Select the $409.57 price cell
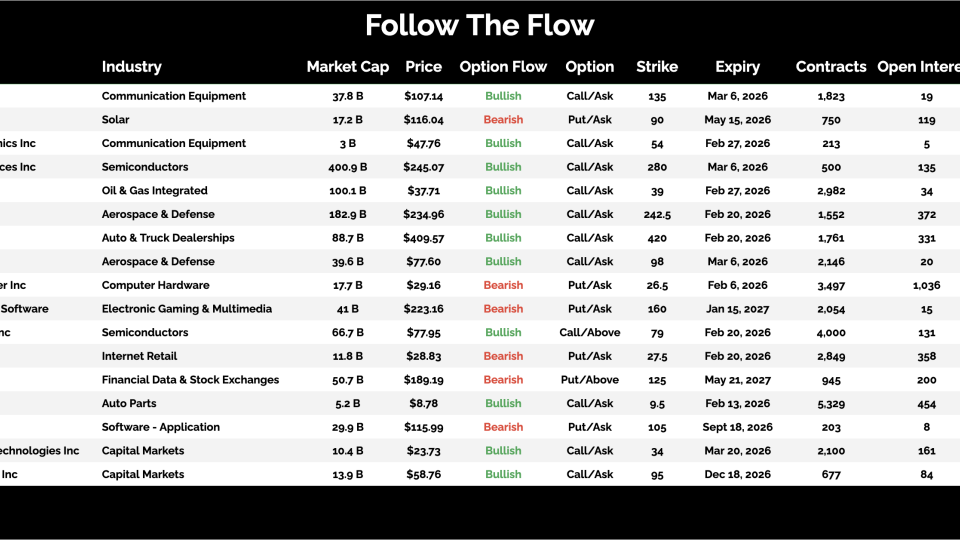 click(423, 238)
